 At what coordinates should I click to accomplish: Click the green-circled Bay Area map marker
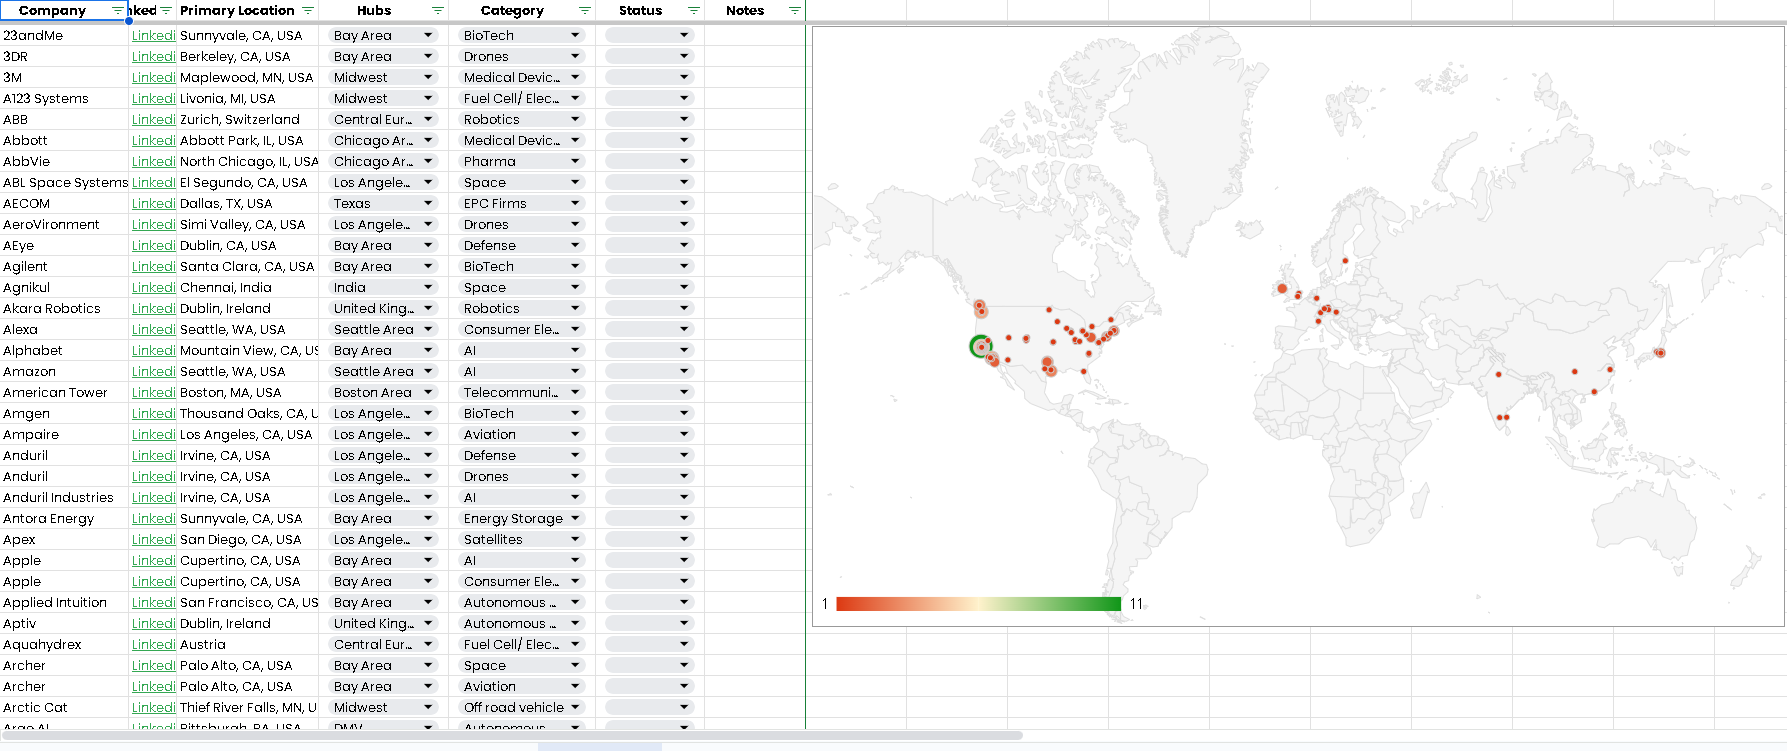(981, 346)
